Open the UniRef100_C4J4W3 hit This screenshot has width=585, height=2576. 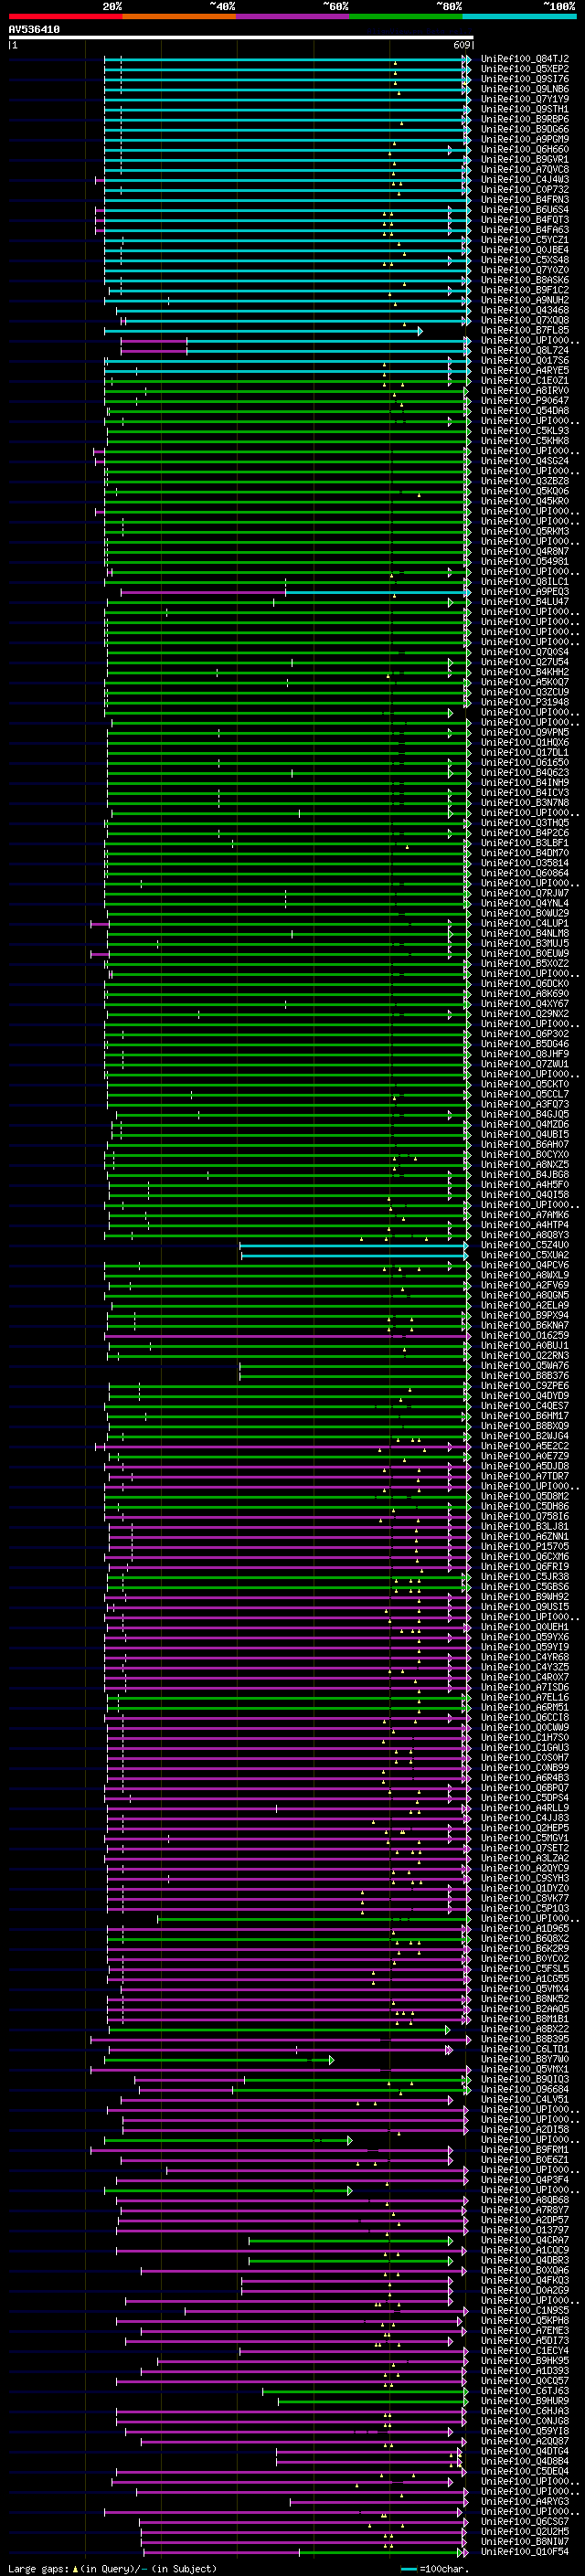pyautogui.click(x=525, y=180)
